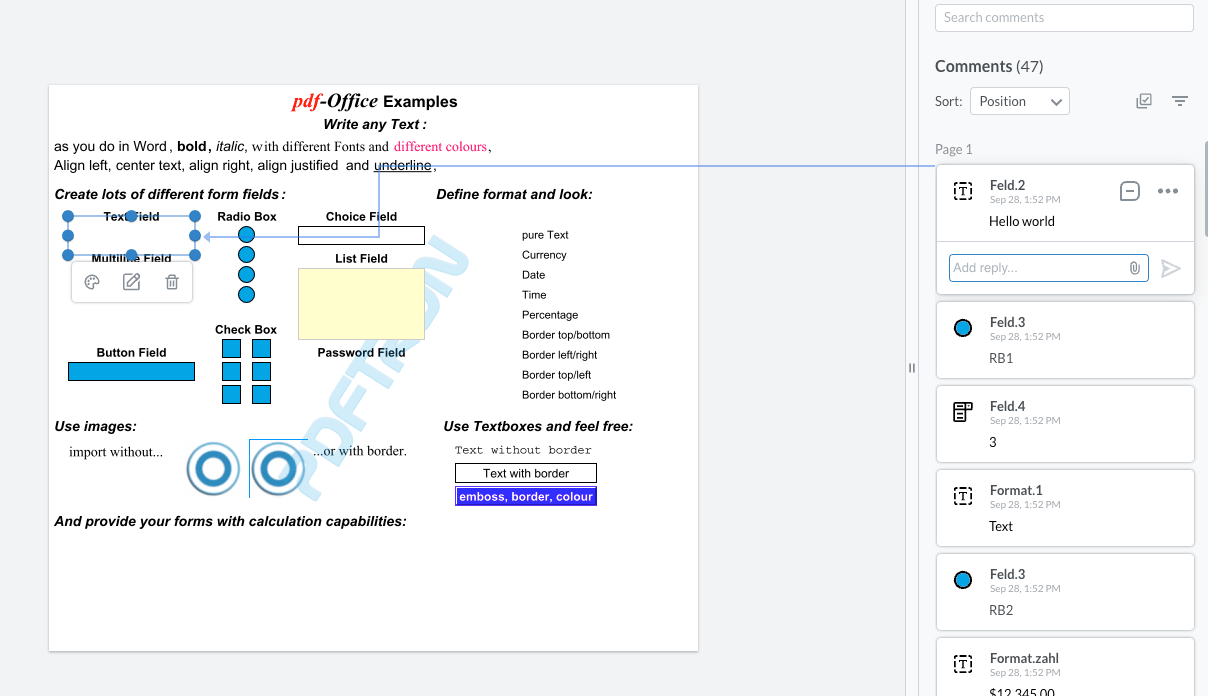The width and height of the screenshot is (1208, 696).
Task: Open the Sort Position dropdown
Action: pos(1019,100)
